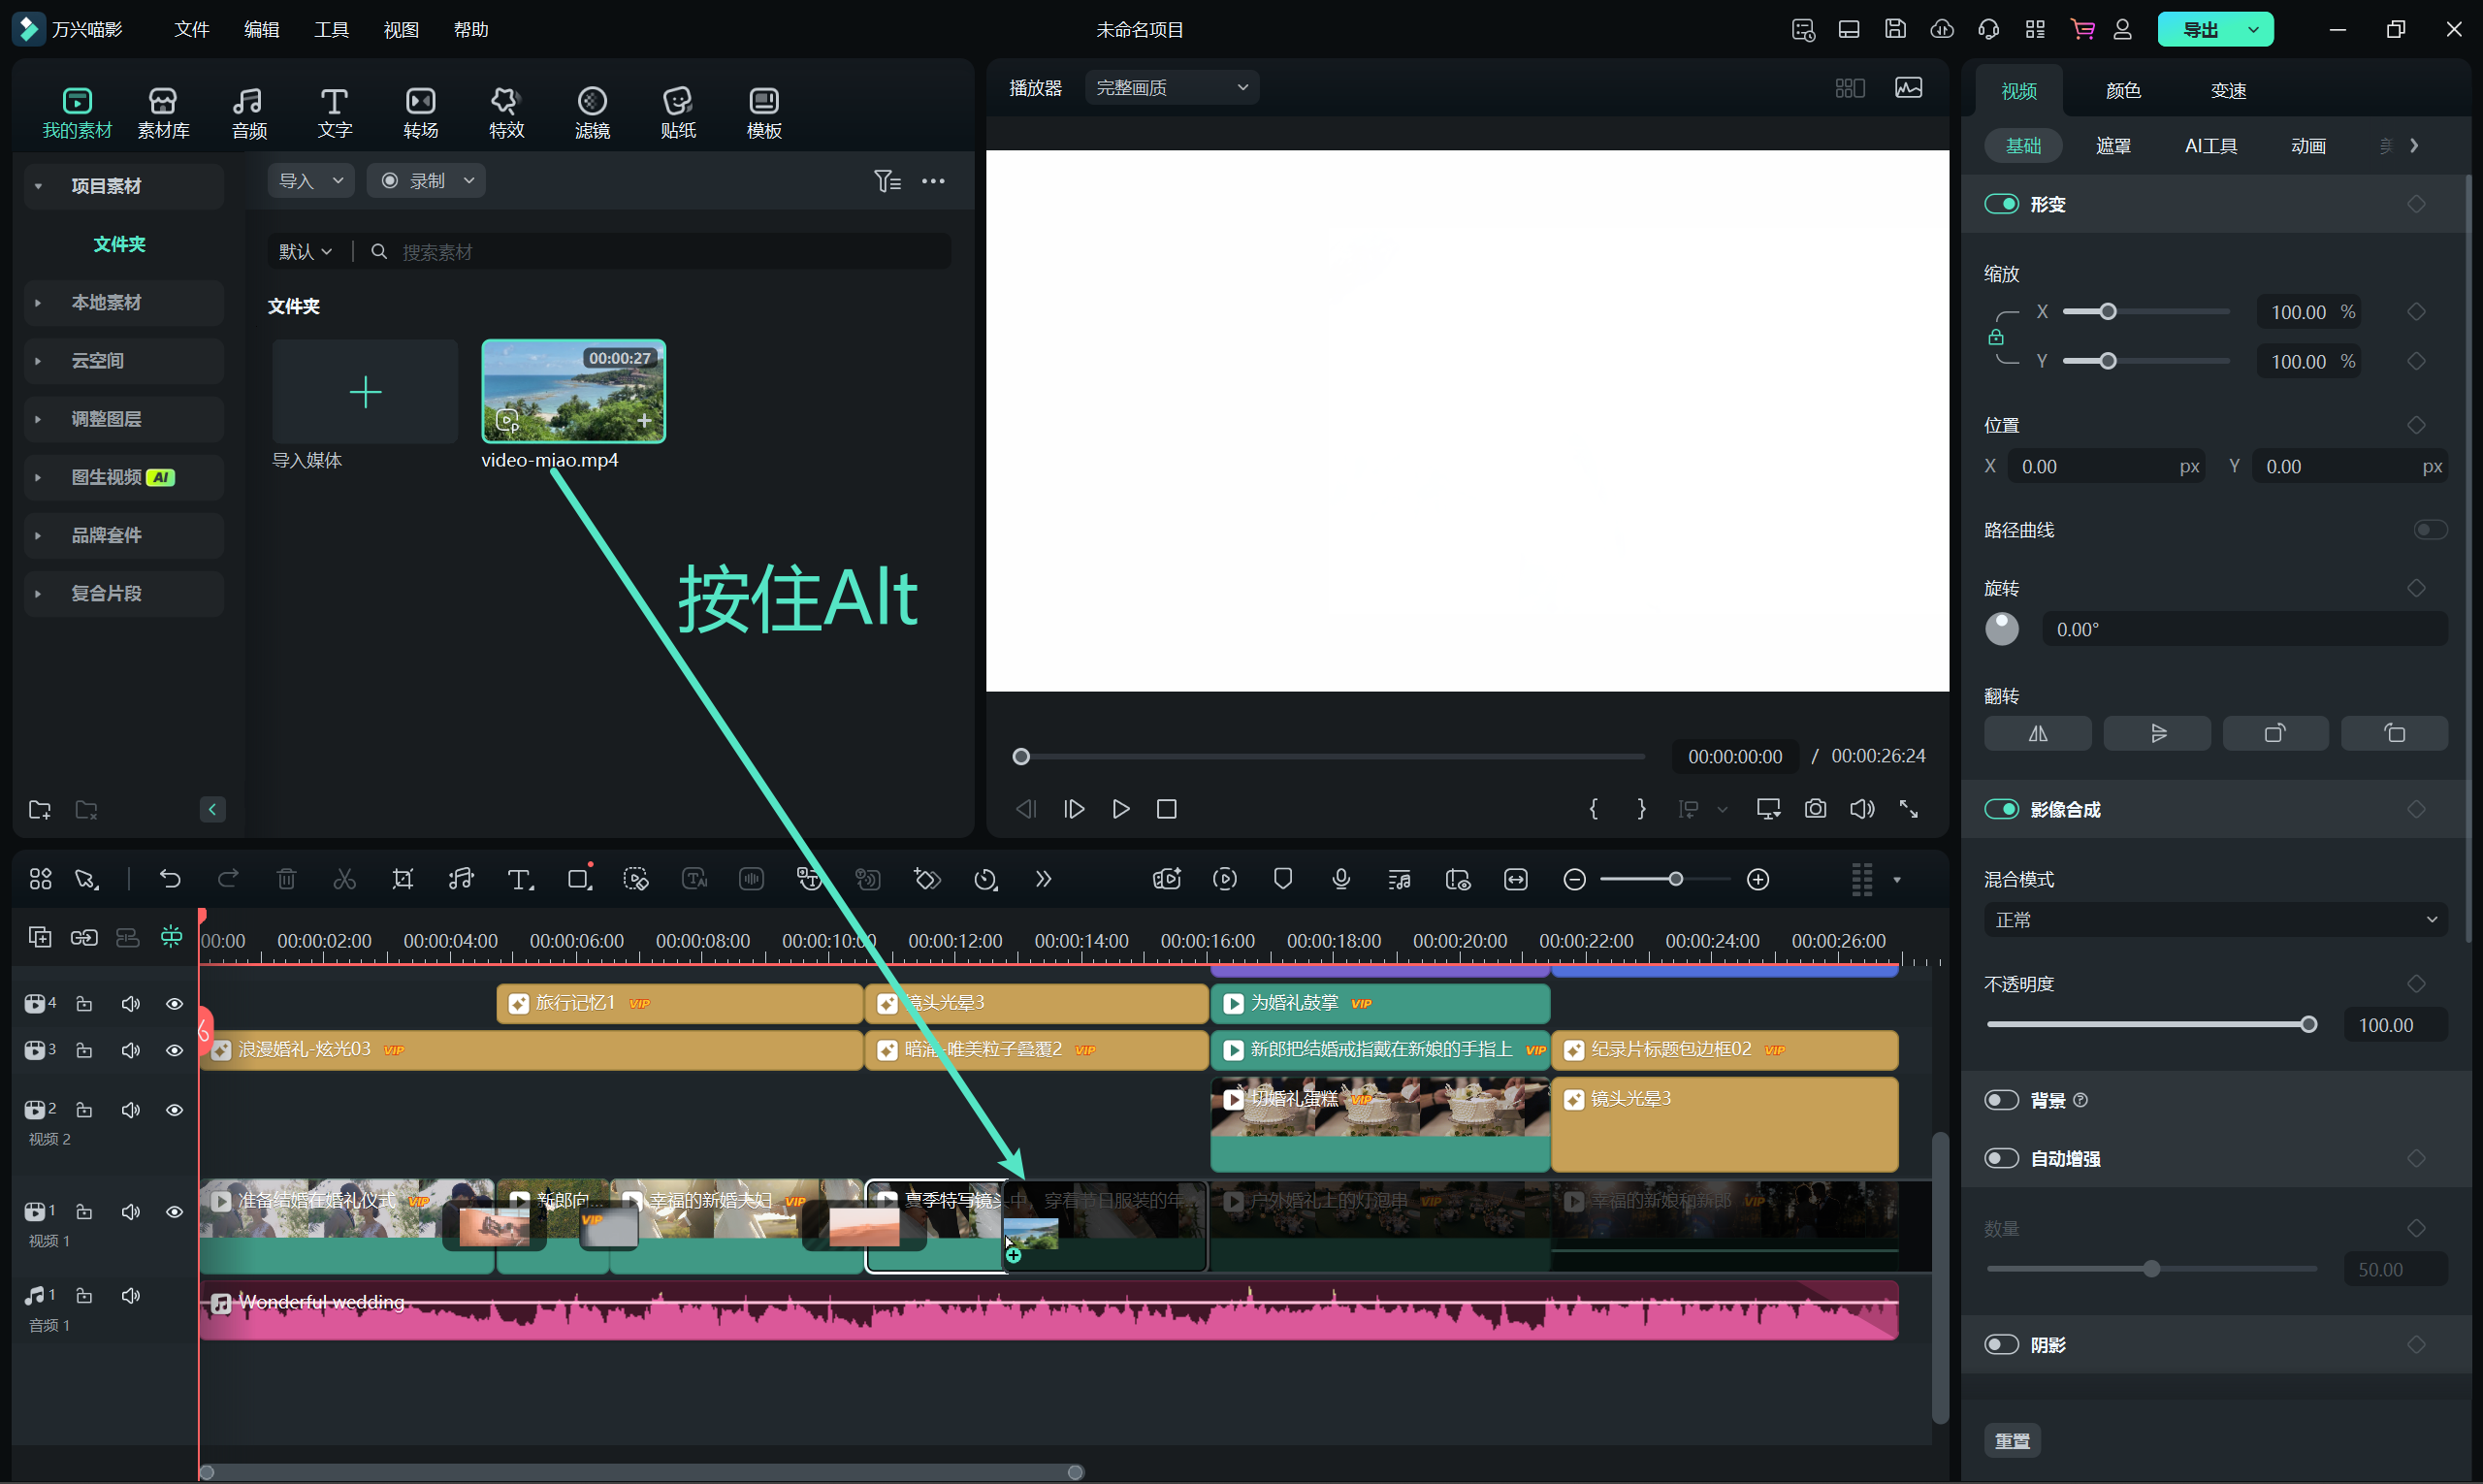Click the 导出 export button

point(2199,30)
